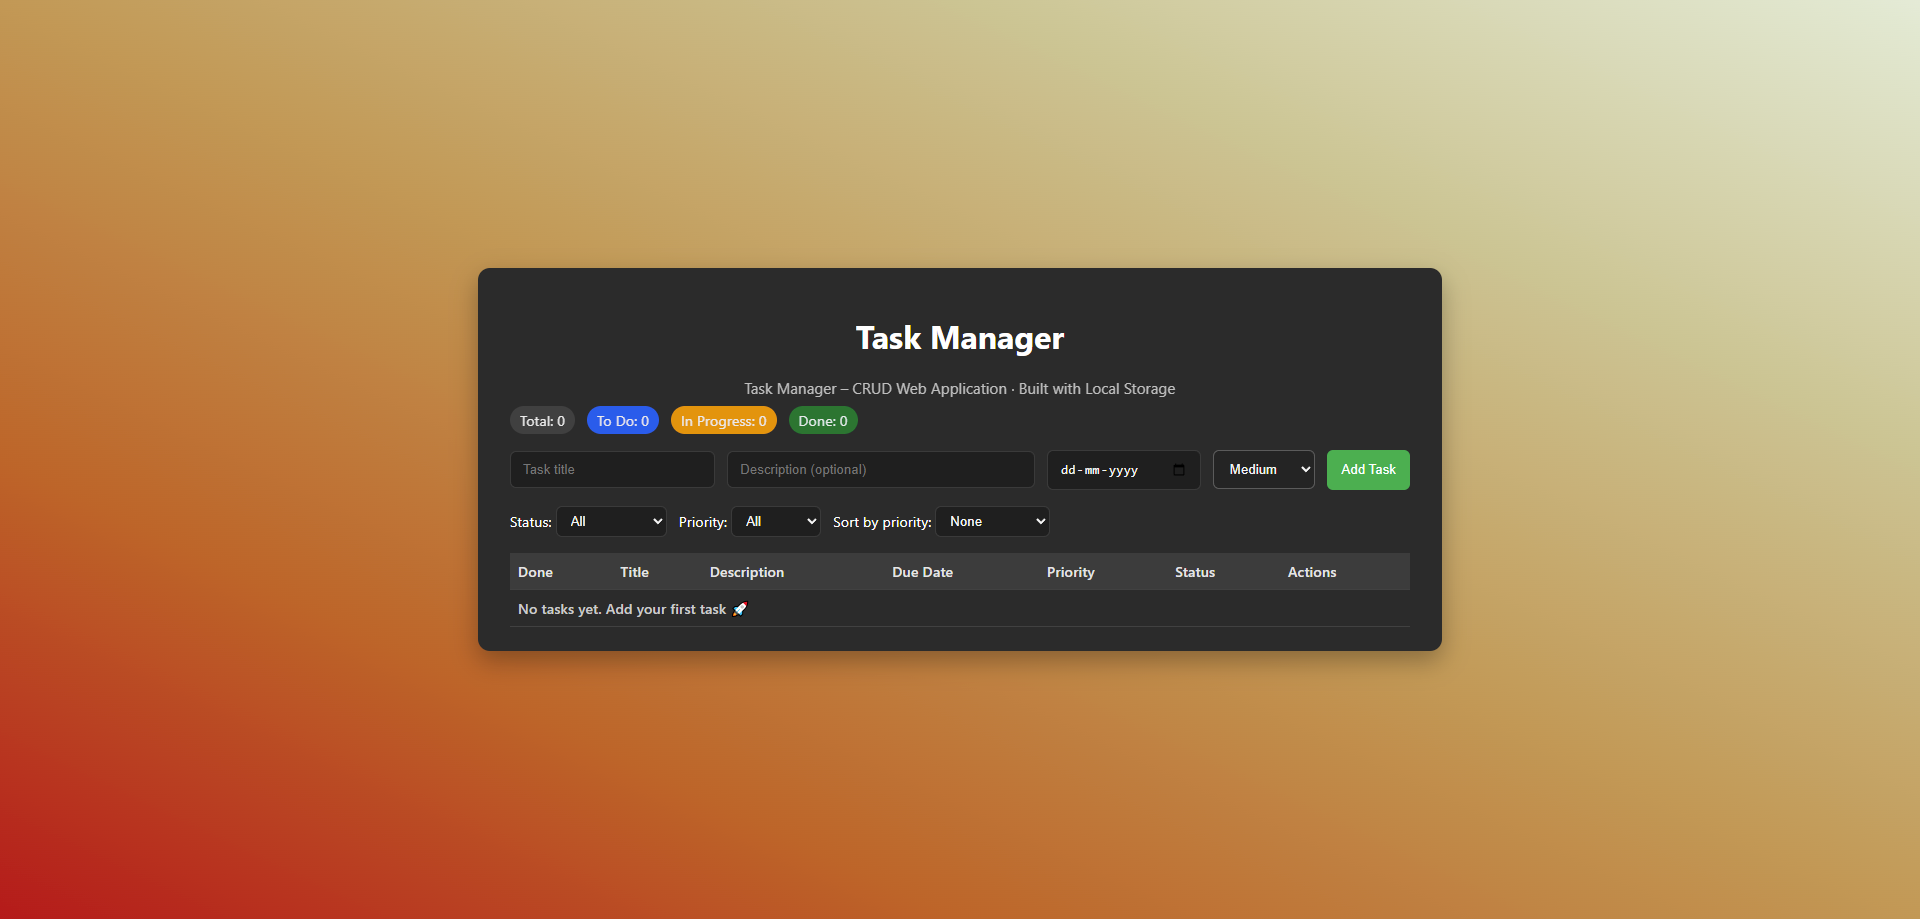Expand the priority selector showing Medium

pos(1263,469)
